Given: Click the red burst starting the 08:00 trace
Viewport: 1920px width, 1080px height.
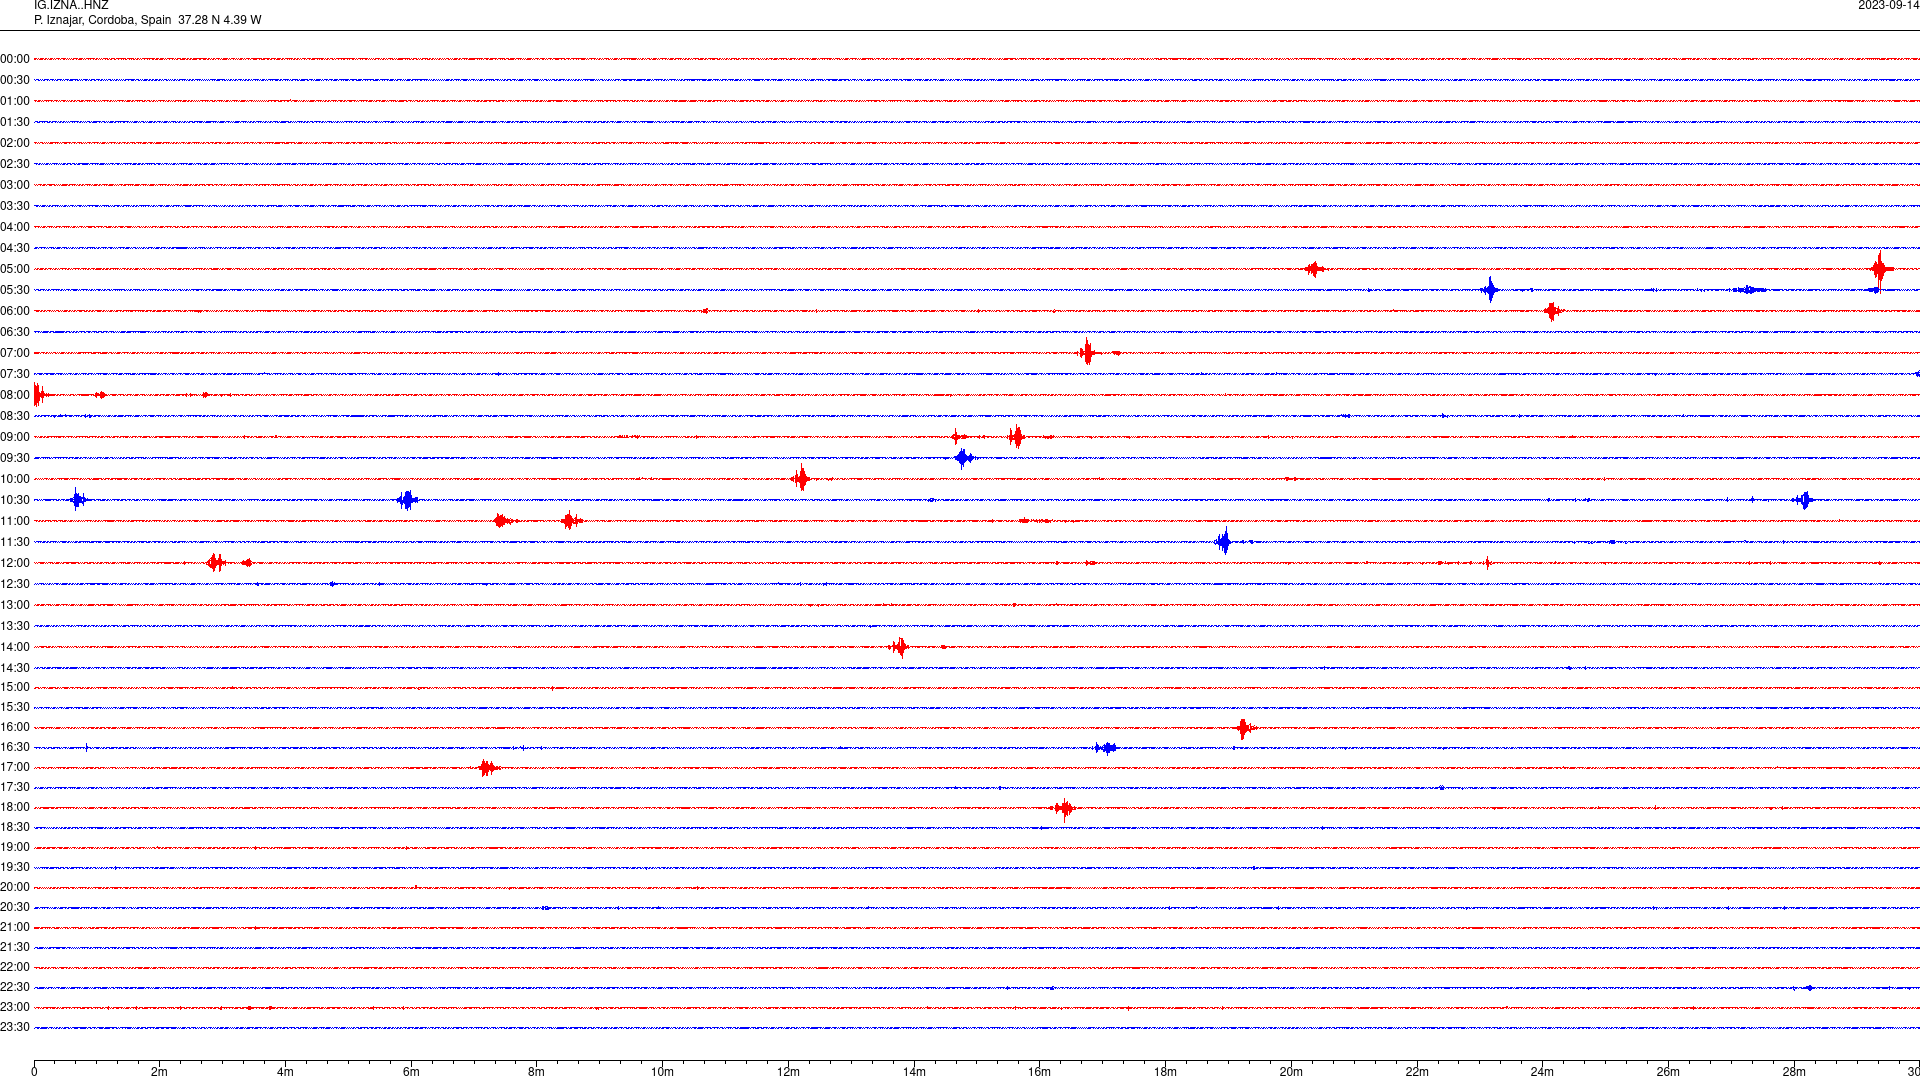Looking at the screenshot, I should tap(39, 395).
